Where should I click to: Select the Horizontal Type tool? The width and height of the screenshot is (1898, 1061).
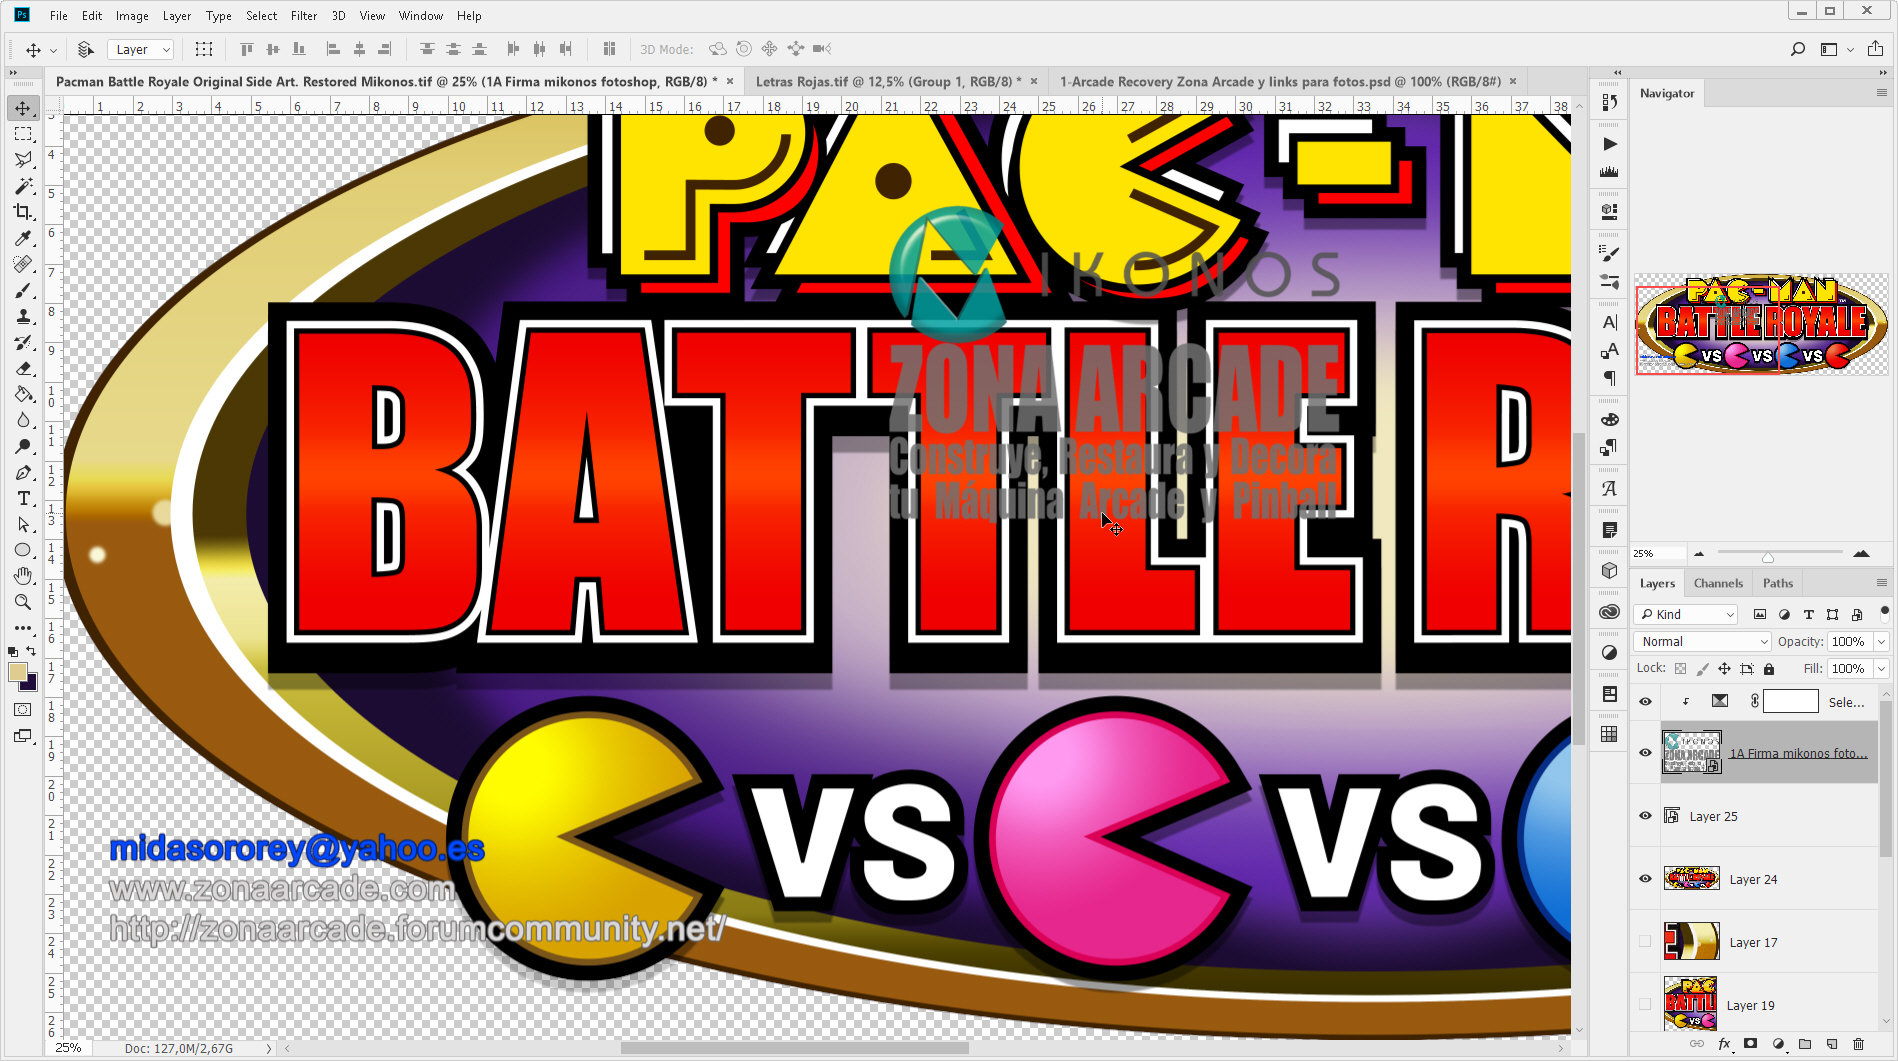click(24, 499)
